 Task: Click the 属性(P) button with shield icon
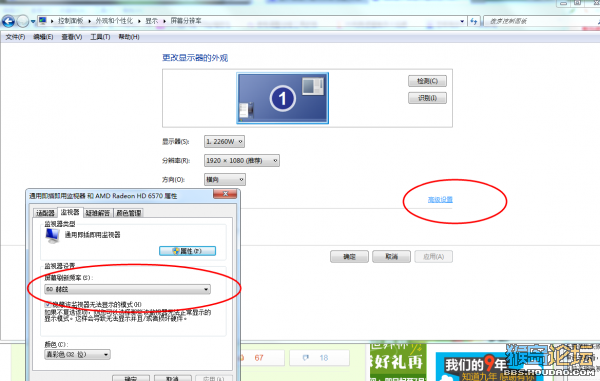coord(188,251)
